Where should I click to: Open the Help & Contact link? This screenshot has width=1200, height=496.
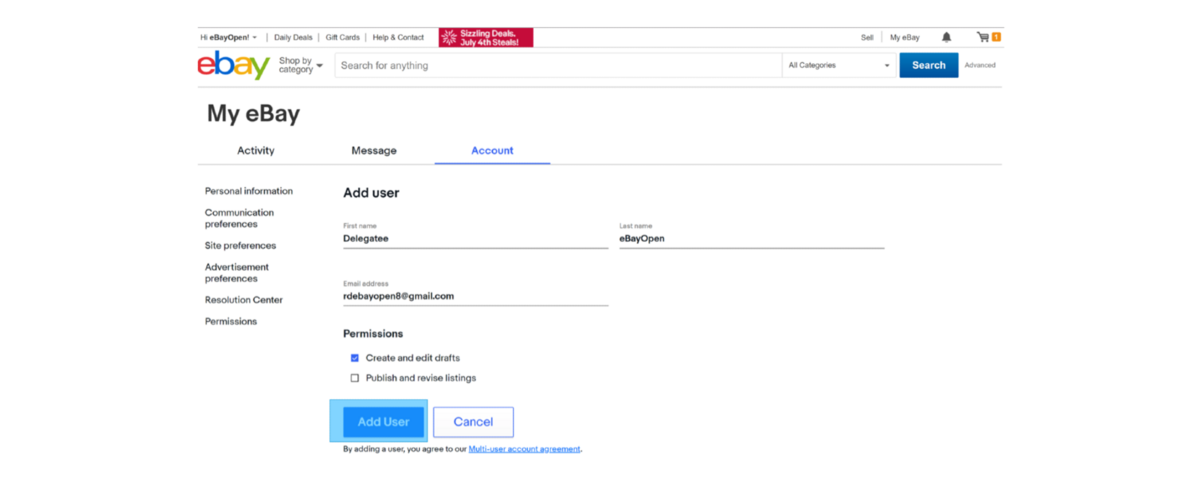tap(398, 37)
